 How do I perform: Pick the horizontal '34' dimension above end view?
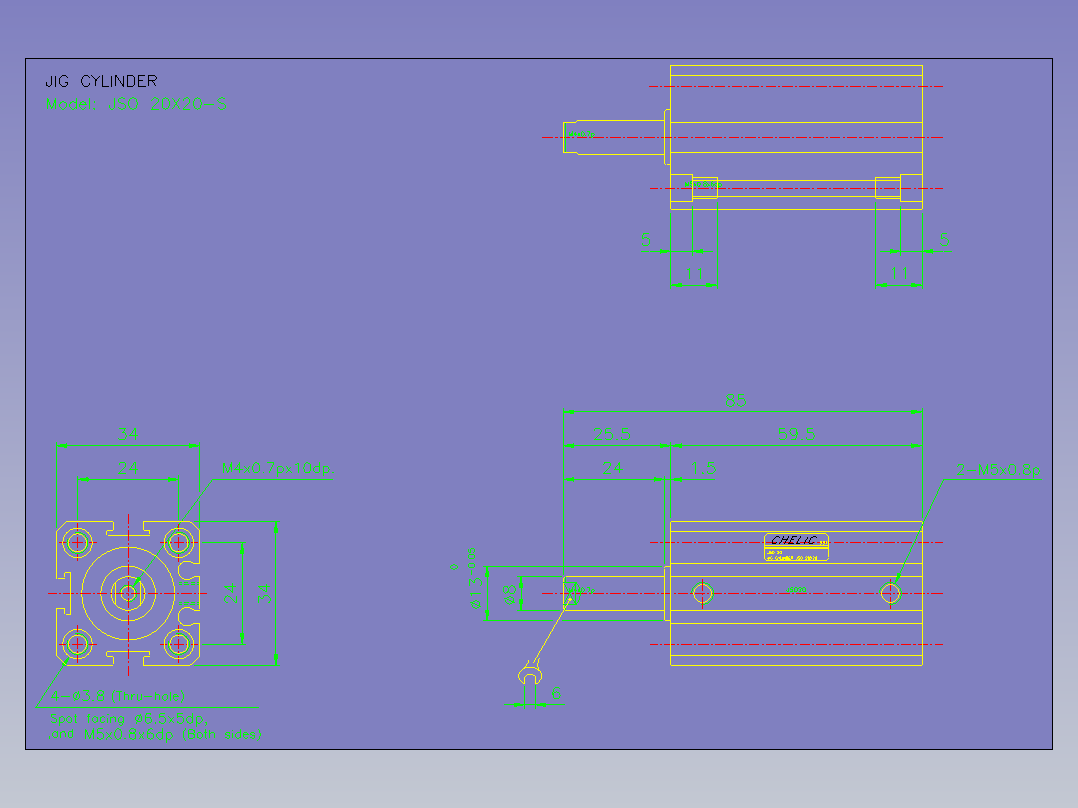(x=128, y=434)
